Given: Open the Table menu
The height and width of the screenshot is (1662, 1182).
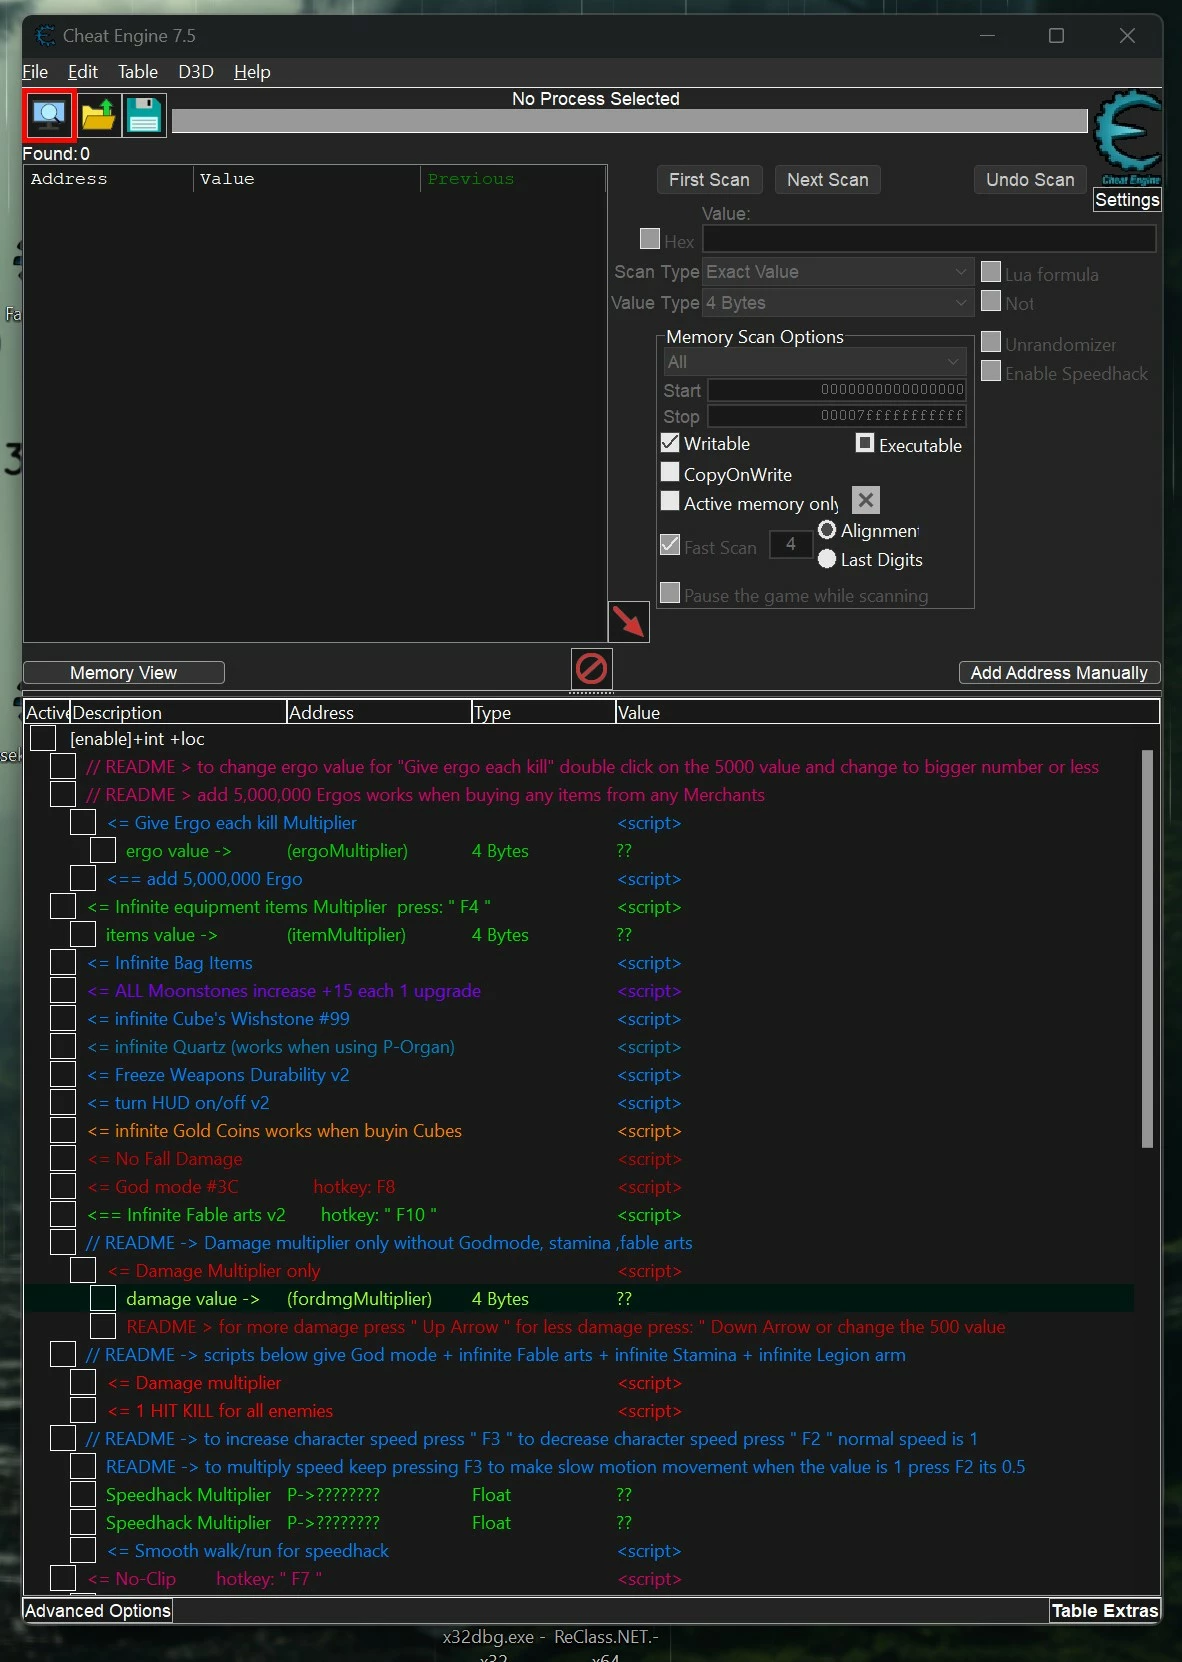Looking at the screenshot, I should tap(138, 72).
